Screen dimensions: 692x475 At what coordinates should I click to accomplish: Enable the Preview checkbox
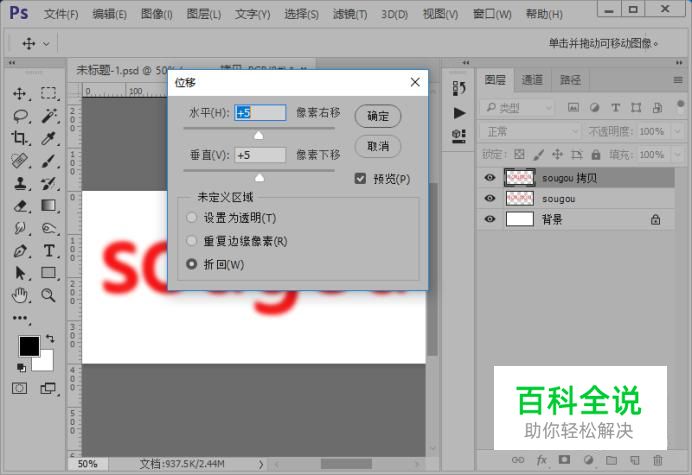click(360, 179)
